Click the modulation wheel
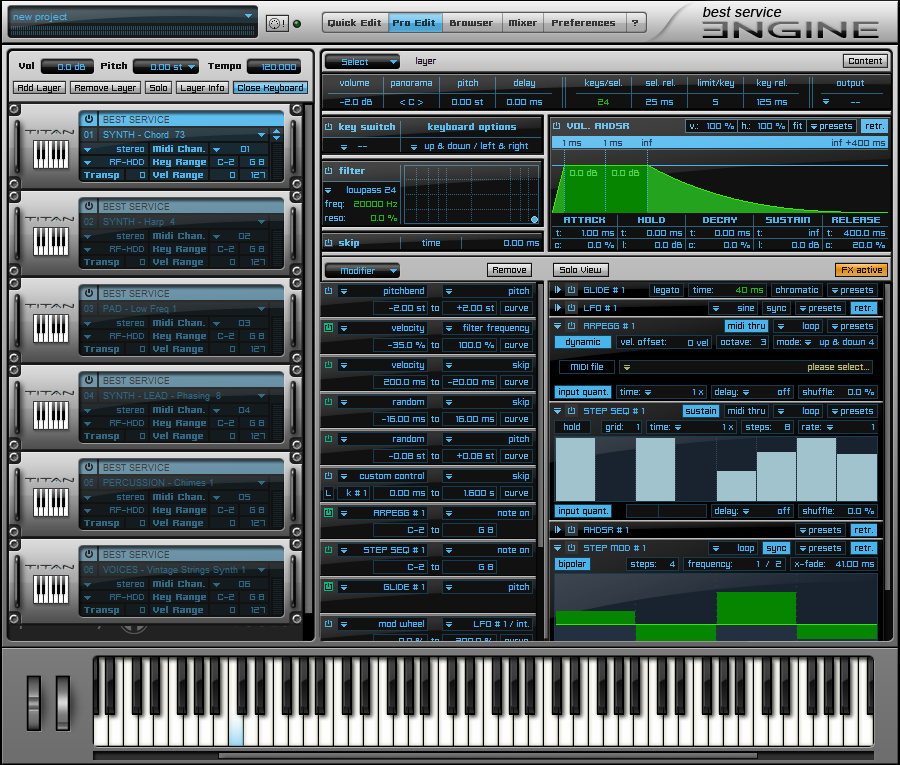 click(x=63, y=702)
